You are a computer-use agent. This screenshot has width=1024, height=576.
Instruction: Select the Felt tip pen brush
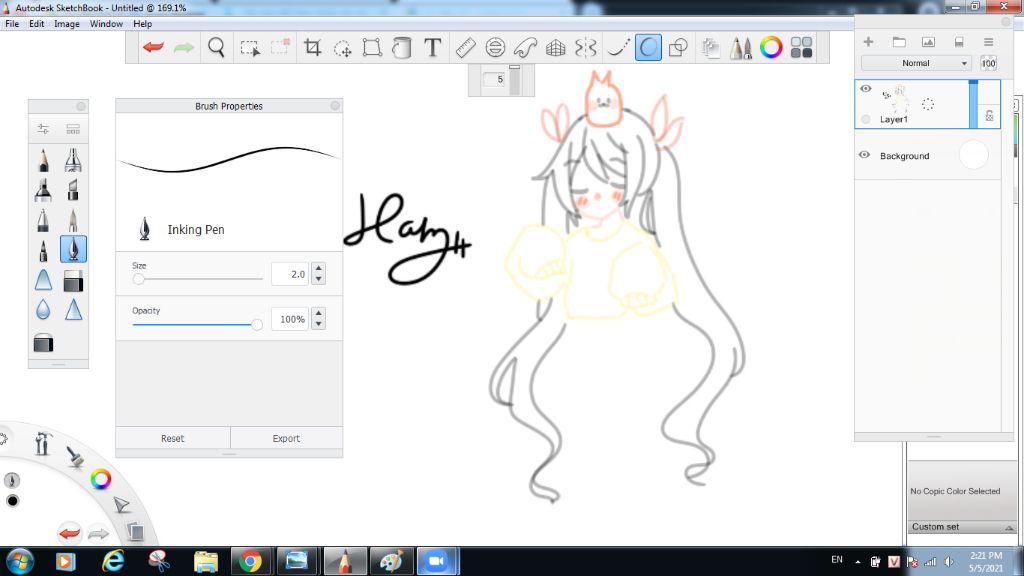(43, 250)
